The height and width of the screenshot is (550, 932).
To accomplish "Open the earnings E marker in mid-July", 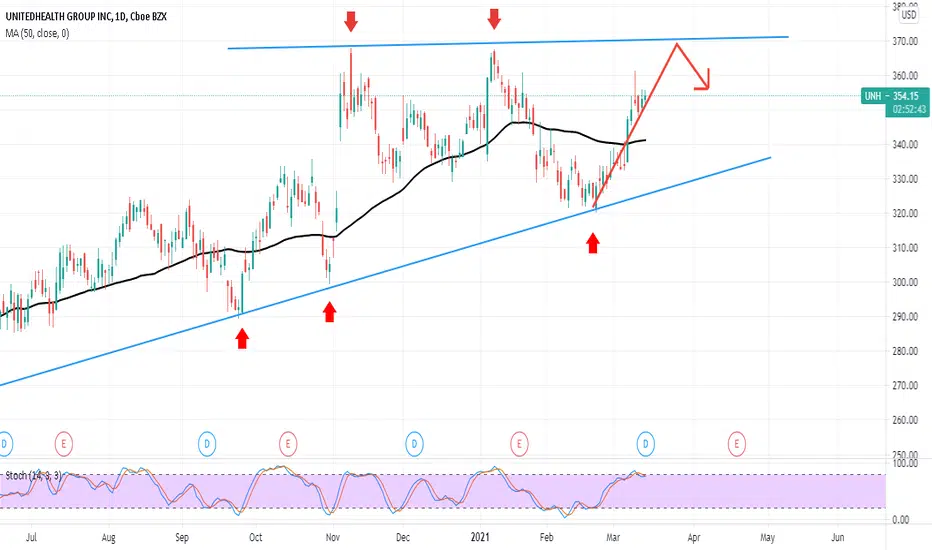I will (64, 444).
